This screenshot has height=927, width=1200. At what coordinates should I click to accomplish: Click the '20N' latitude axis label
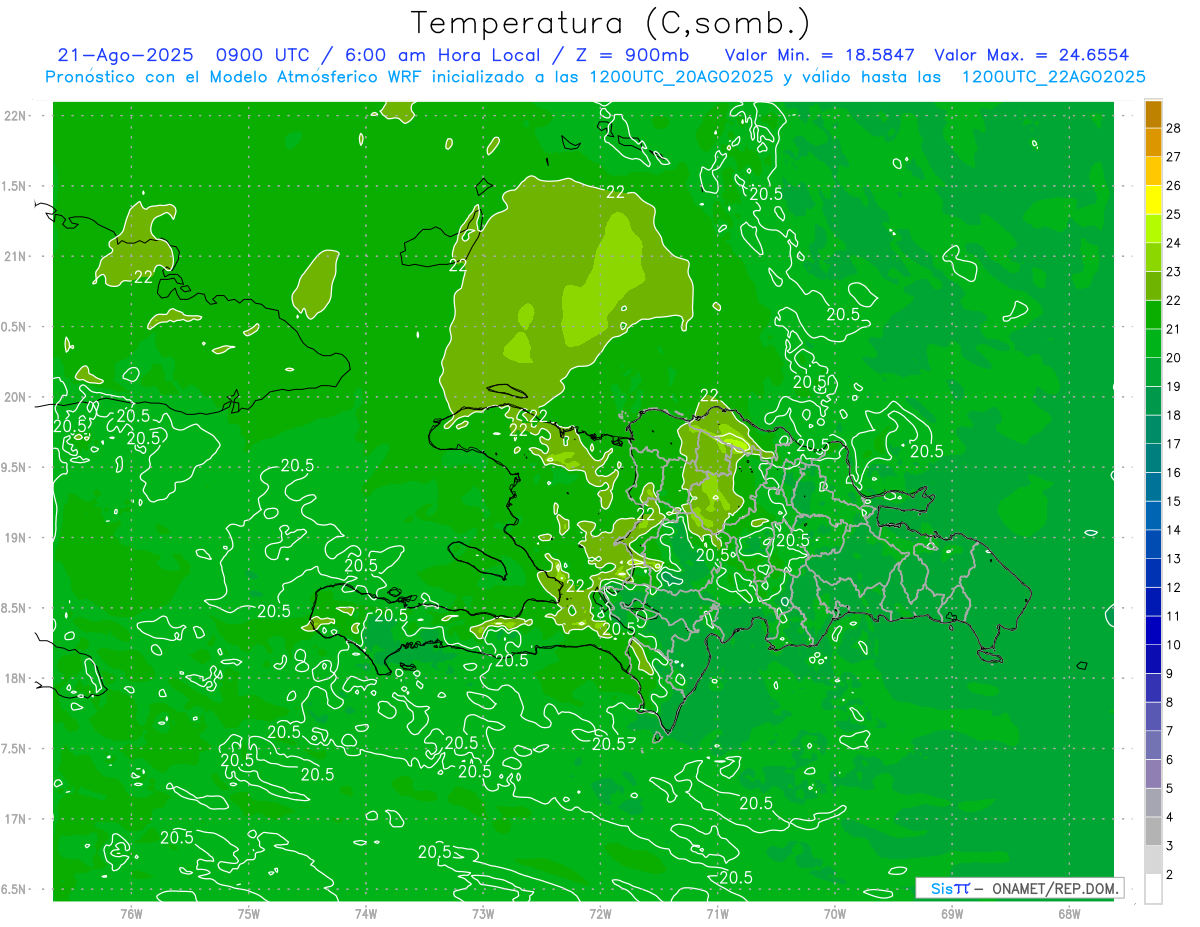[x=15, y=397]
